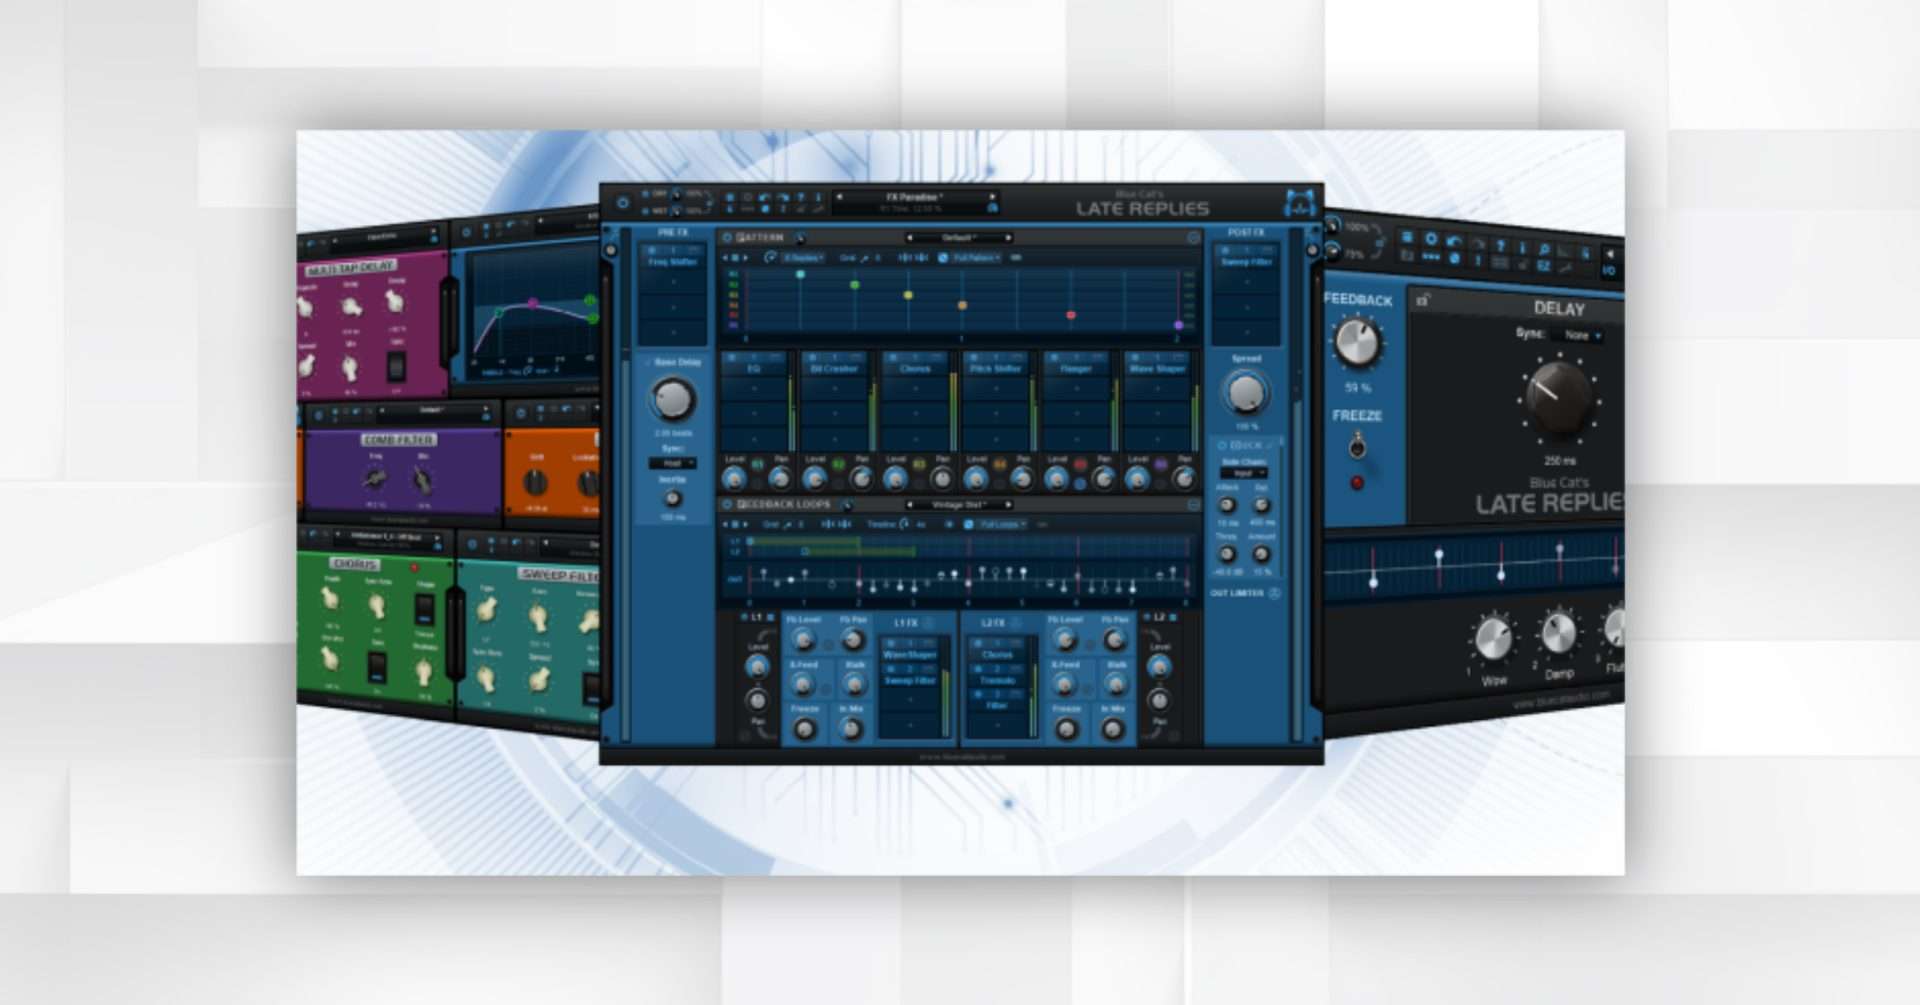The image size is (1920, 1005).
Task: Click the Duck Amount knob
Action: 1262,554
